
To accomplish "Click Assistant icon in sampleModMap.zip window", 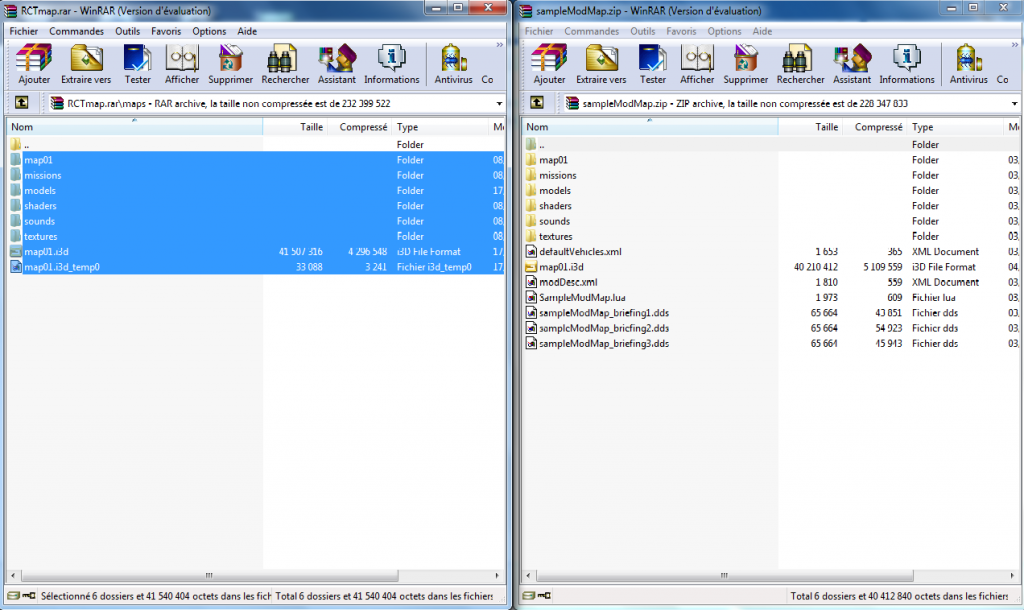I will [852, 64].
